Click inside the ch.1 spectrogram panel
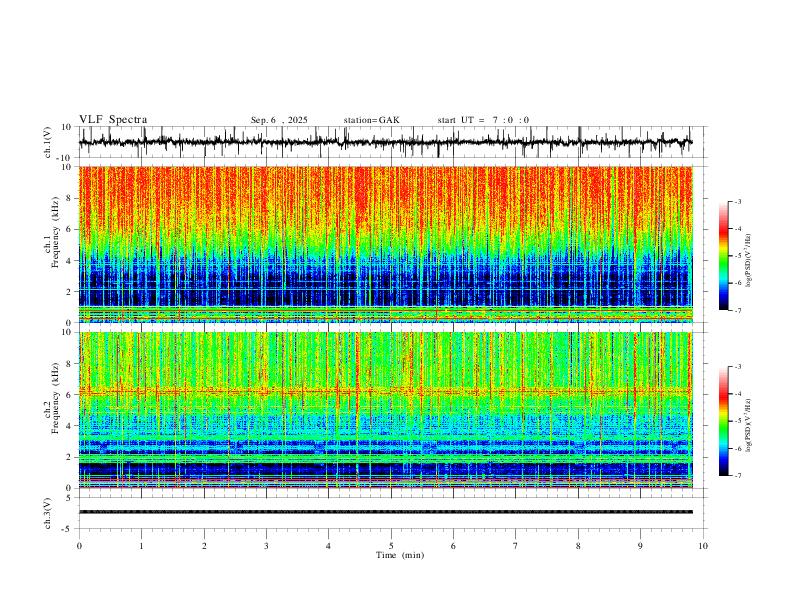Image resolution: width=792 pixels, height=612 pixels. pos(386,244)
